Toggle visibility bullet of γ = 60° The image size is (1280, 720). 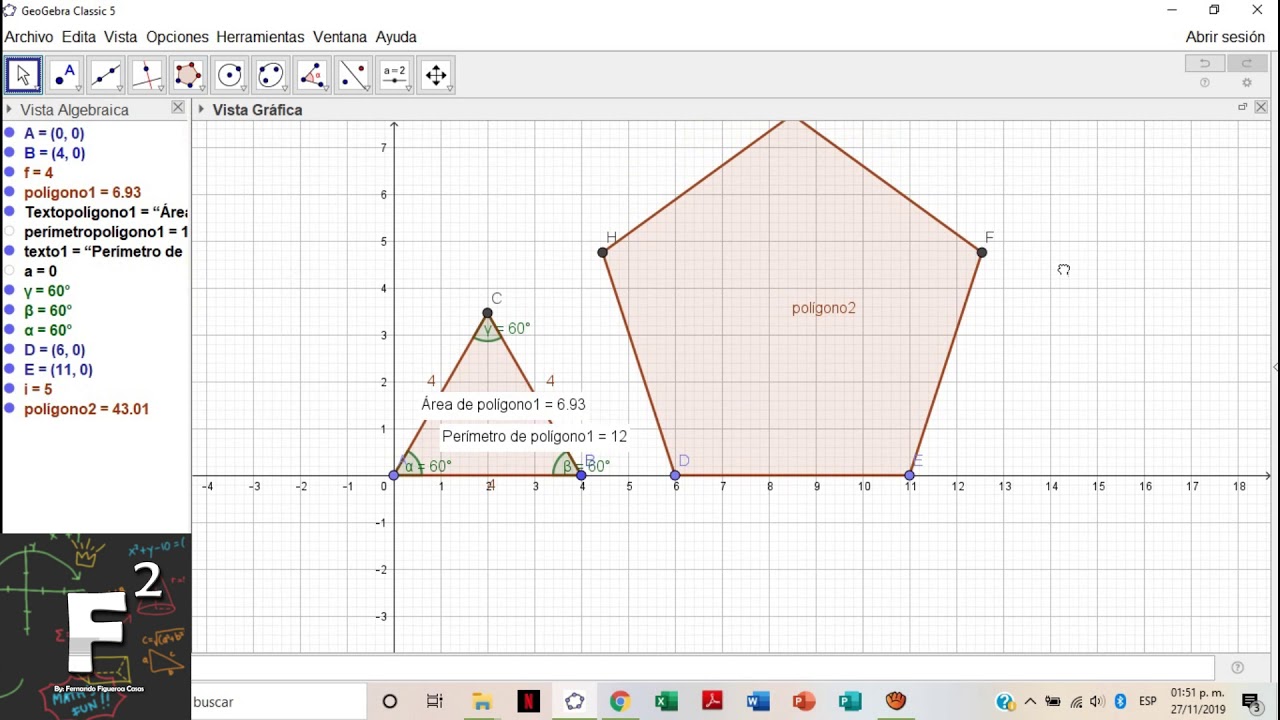click(x=10, y=291)
